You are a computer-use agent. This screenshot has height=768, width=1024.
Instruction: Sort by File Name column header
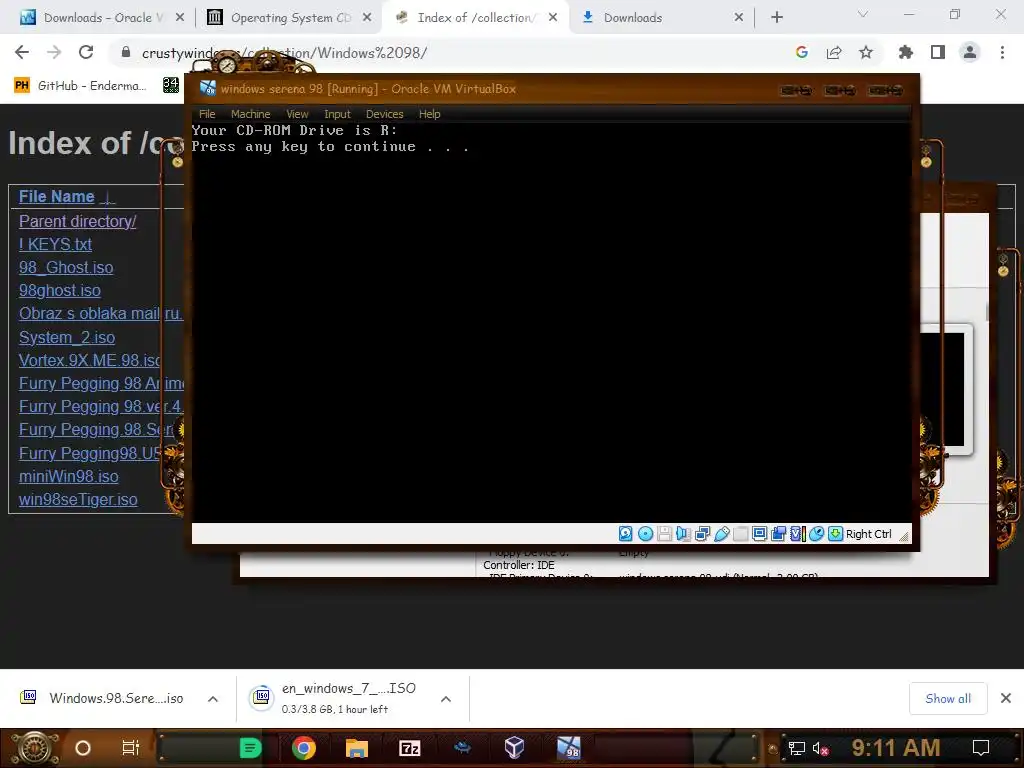57,197
